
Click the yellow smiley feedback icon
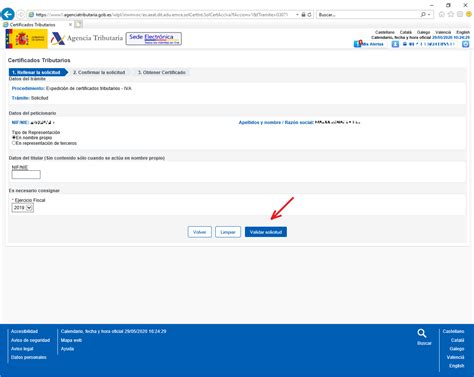[469, 14]
